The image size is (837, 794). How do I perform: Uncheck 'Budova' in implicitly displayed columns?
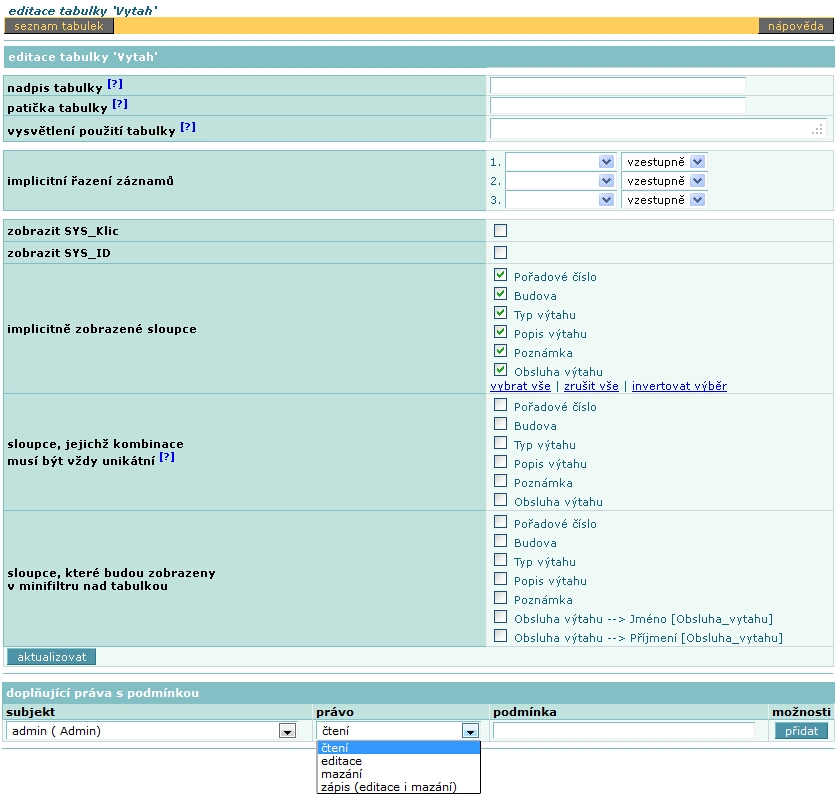pyautogui.click(x=500, y=294)
